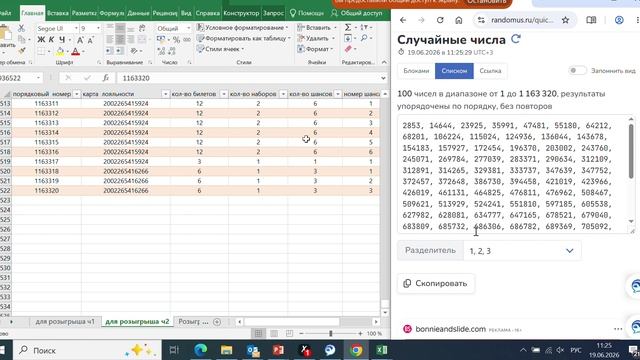This screenshot has height=360, width=640.
Task: Decrease font size with small A icon
Action: coord(90,40)
